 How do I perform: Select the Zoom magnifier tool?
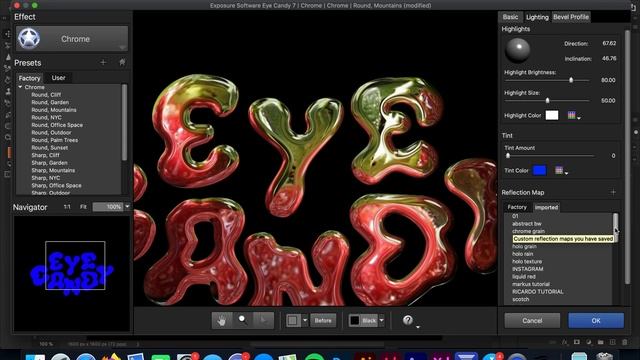click(x=242, y=320)
